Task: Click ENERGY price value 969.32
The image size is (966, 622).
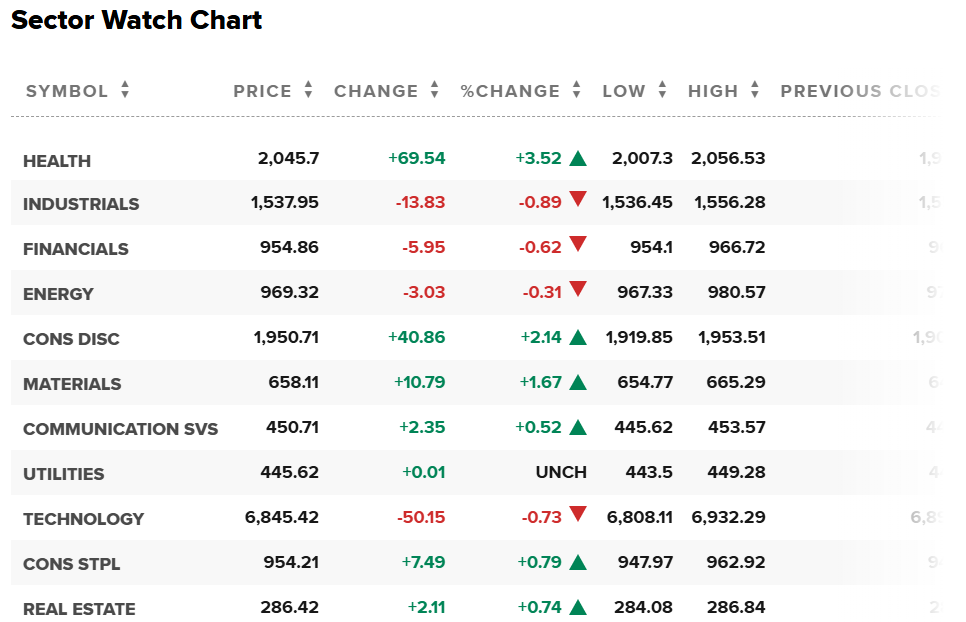Action: pyautogui.click(x=290, y=292)
